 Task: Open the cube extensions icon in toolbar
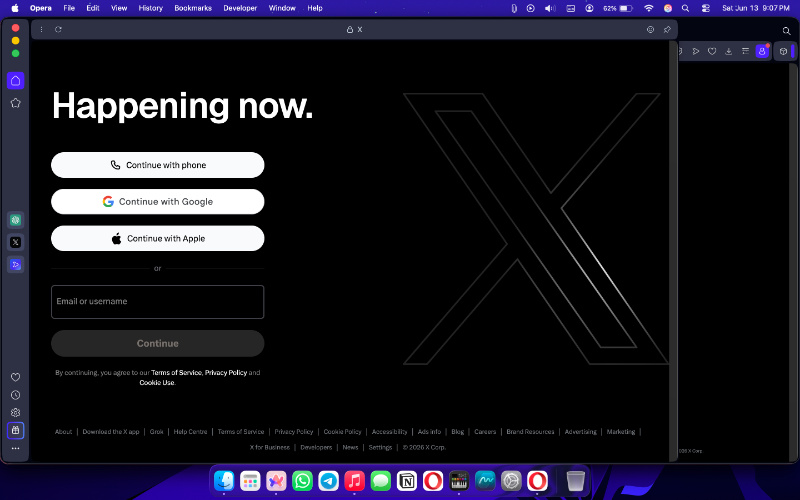click(x=784, y=51)
